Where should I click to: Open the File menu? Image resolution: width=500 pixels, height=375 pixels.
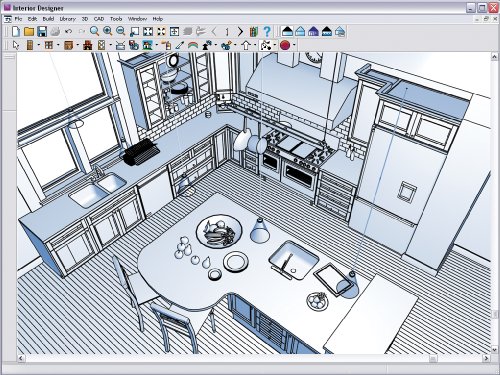click(x=19, y=19)
